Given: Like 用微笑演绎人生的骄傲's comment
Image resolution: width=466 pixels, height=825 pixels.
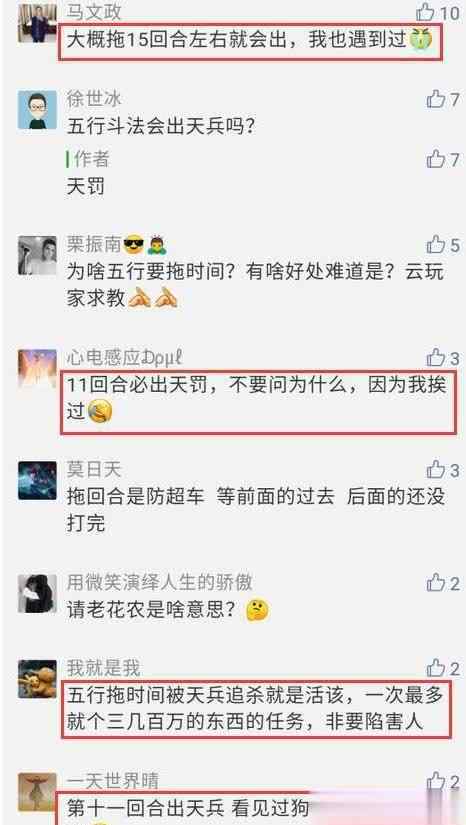Looking at the screenshot, I should 435,582.
